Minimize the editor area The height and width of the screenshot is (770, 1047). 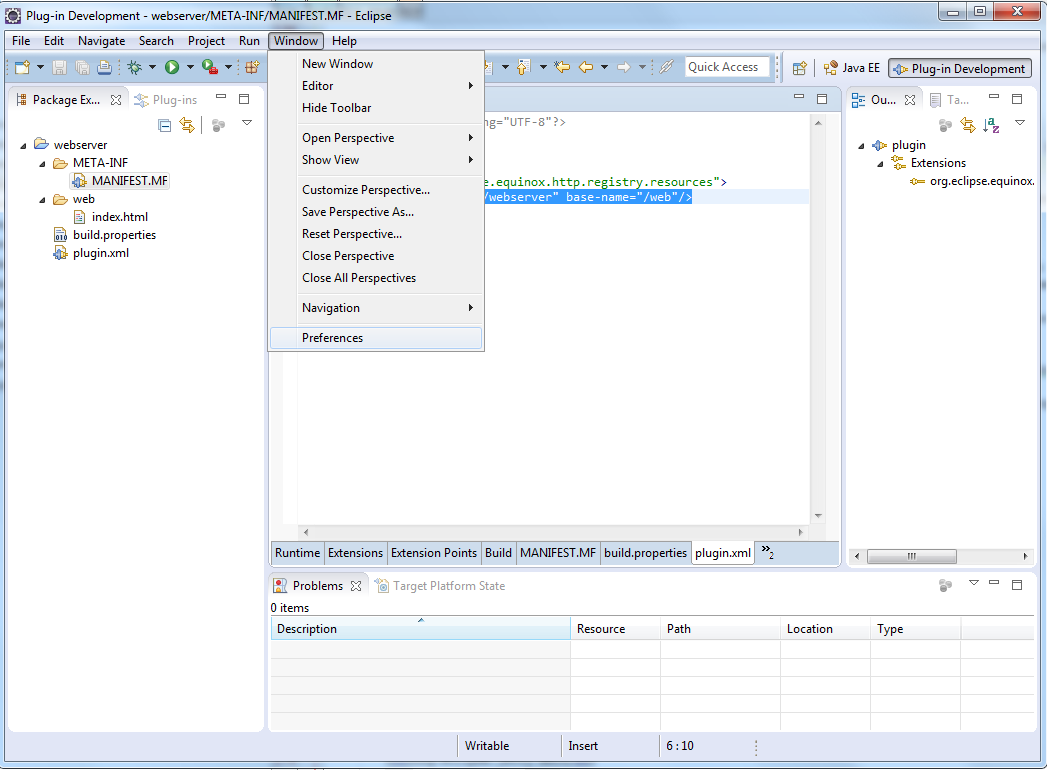[799, 98]
